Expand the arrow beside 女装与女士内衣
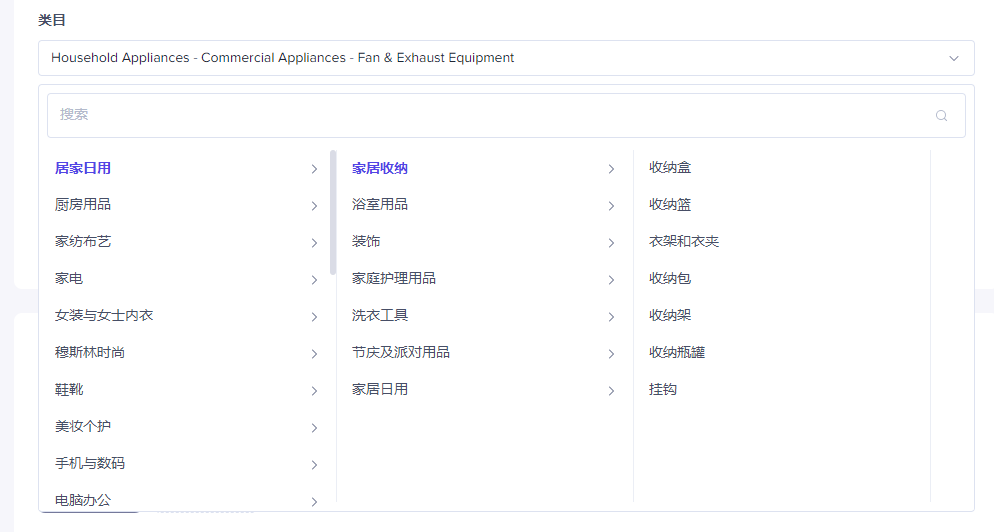This screenshot has width=994, height=532. 314,316
